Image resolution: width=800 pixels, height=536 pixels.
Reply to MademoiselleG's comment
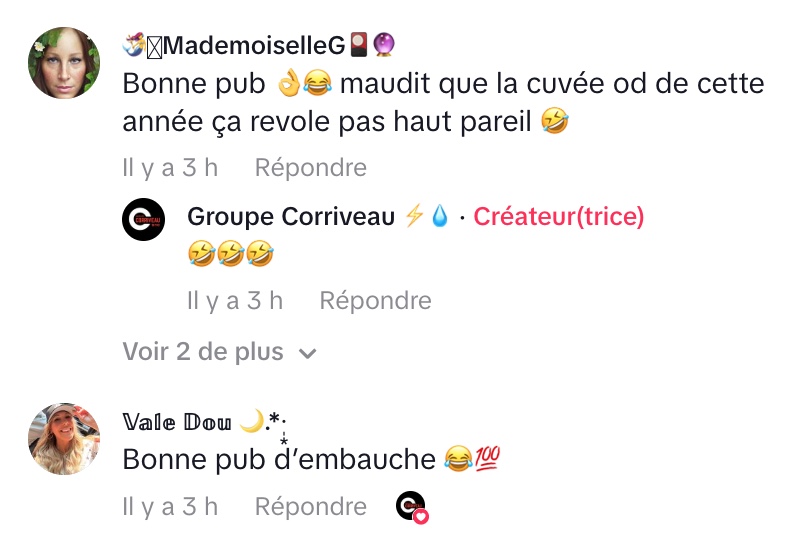pyautogui.click(x=311, y=167)
